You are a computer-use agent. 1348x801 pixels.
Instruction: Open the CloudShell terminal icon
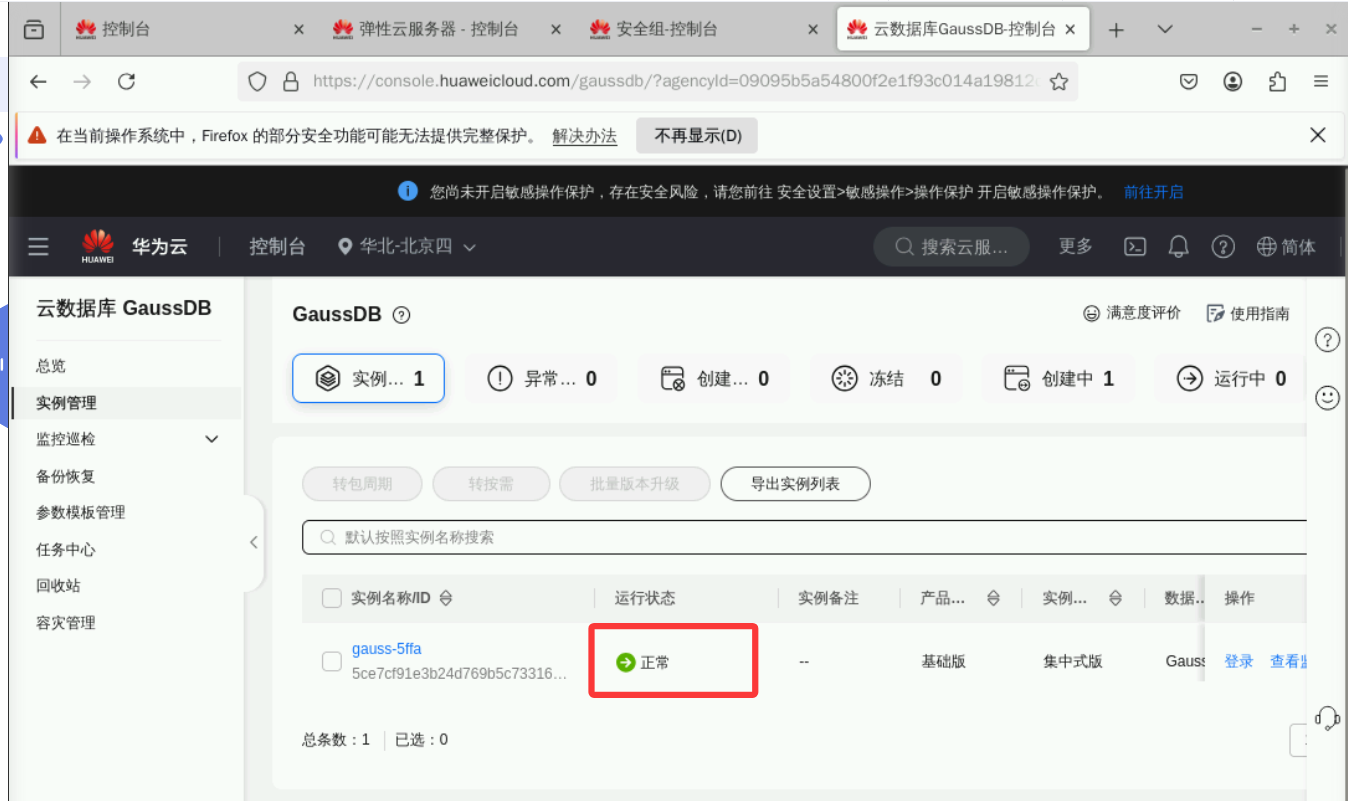pyautogui.click(x=1135, y=246)
